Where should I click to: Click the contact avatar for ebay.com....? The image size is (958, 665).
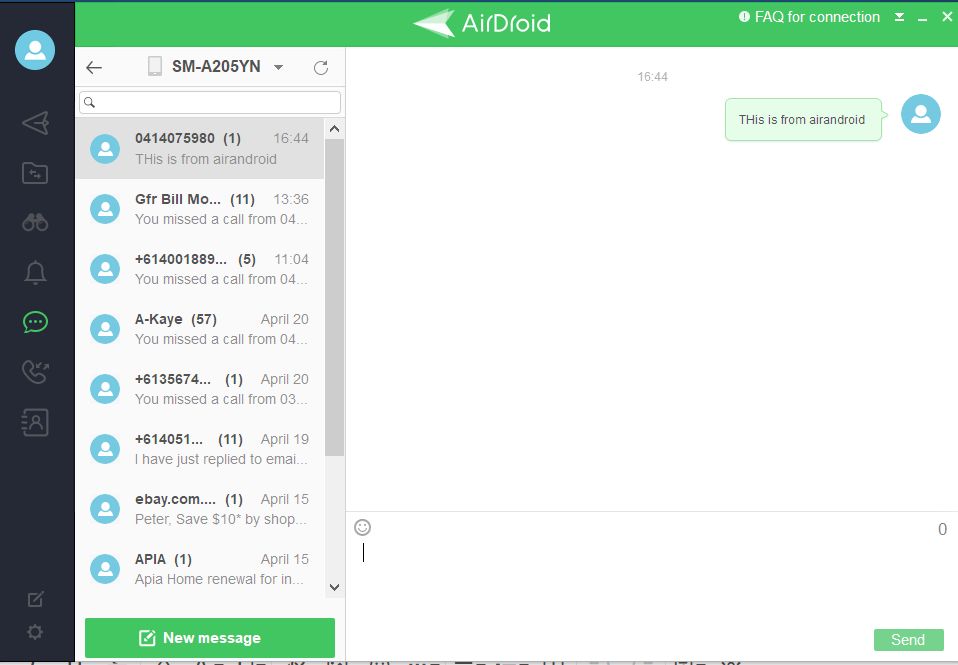[x=105, y=509]
